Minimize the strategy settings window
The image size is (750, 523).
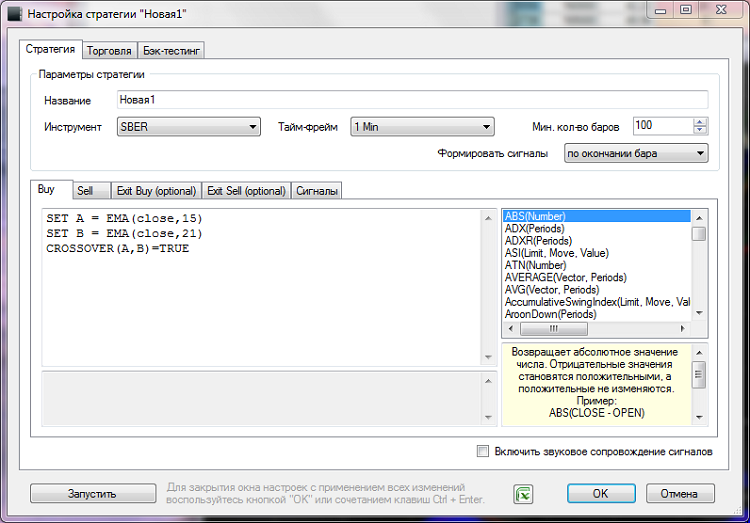pyautogui.click(x=661, y=10)
